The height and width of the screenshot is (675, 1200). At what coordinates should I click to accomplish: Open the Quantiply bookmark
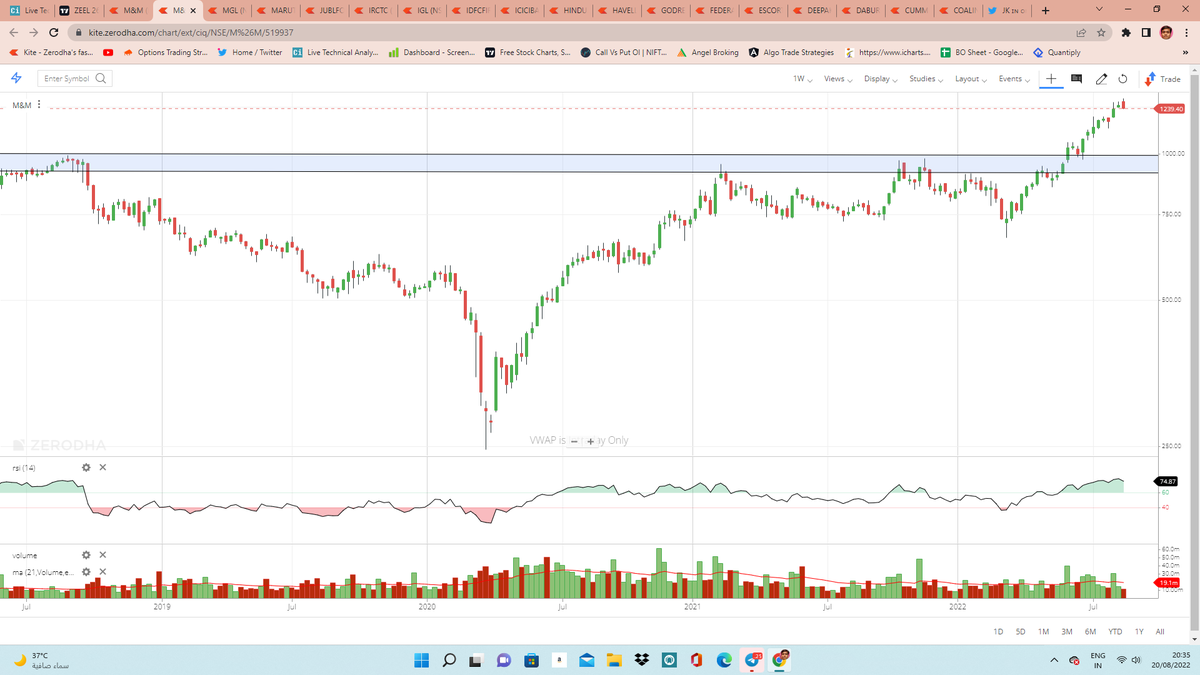tap(1057, 52)
